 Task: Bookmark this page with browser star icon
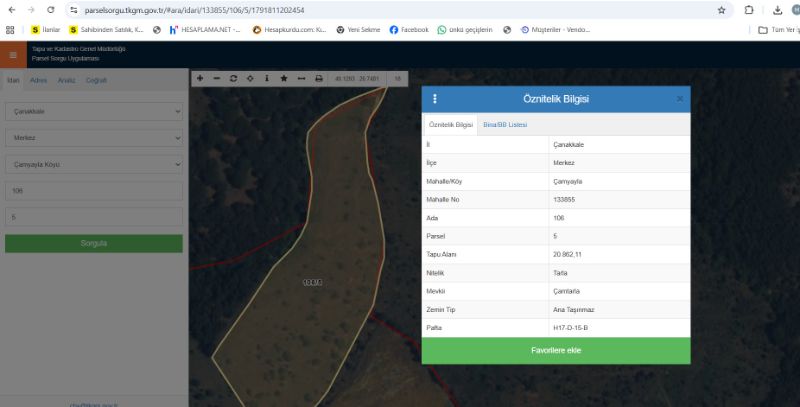(721, 10)
